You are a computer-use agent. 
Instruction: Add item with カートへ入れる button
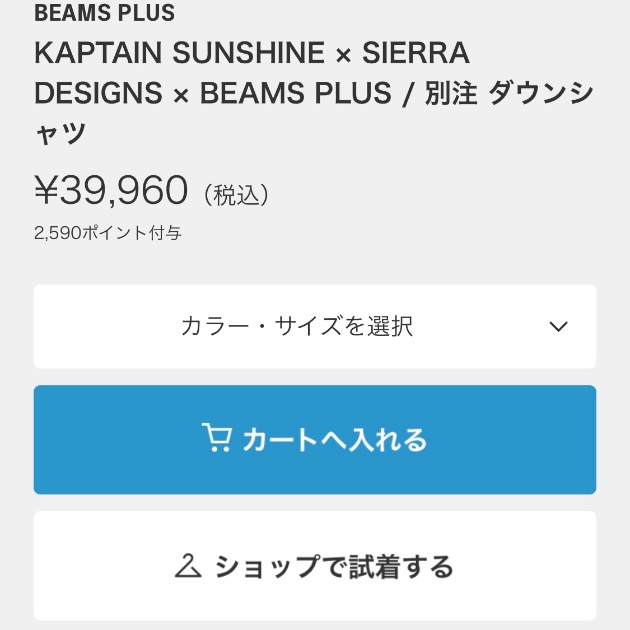[x=315, y=440]
